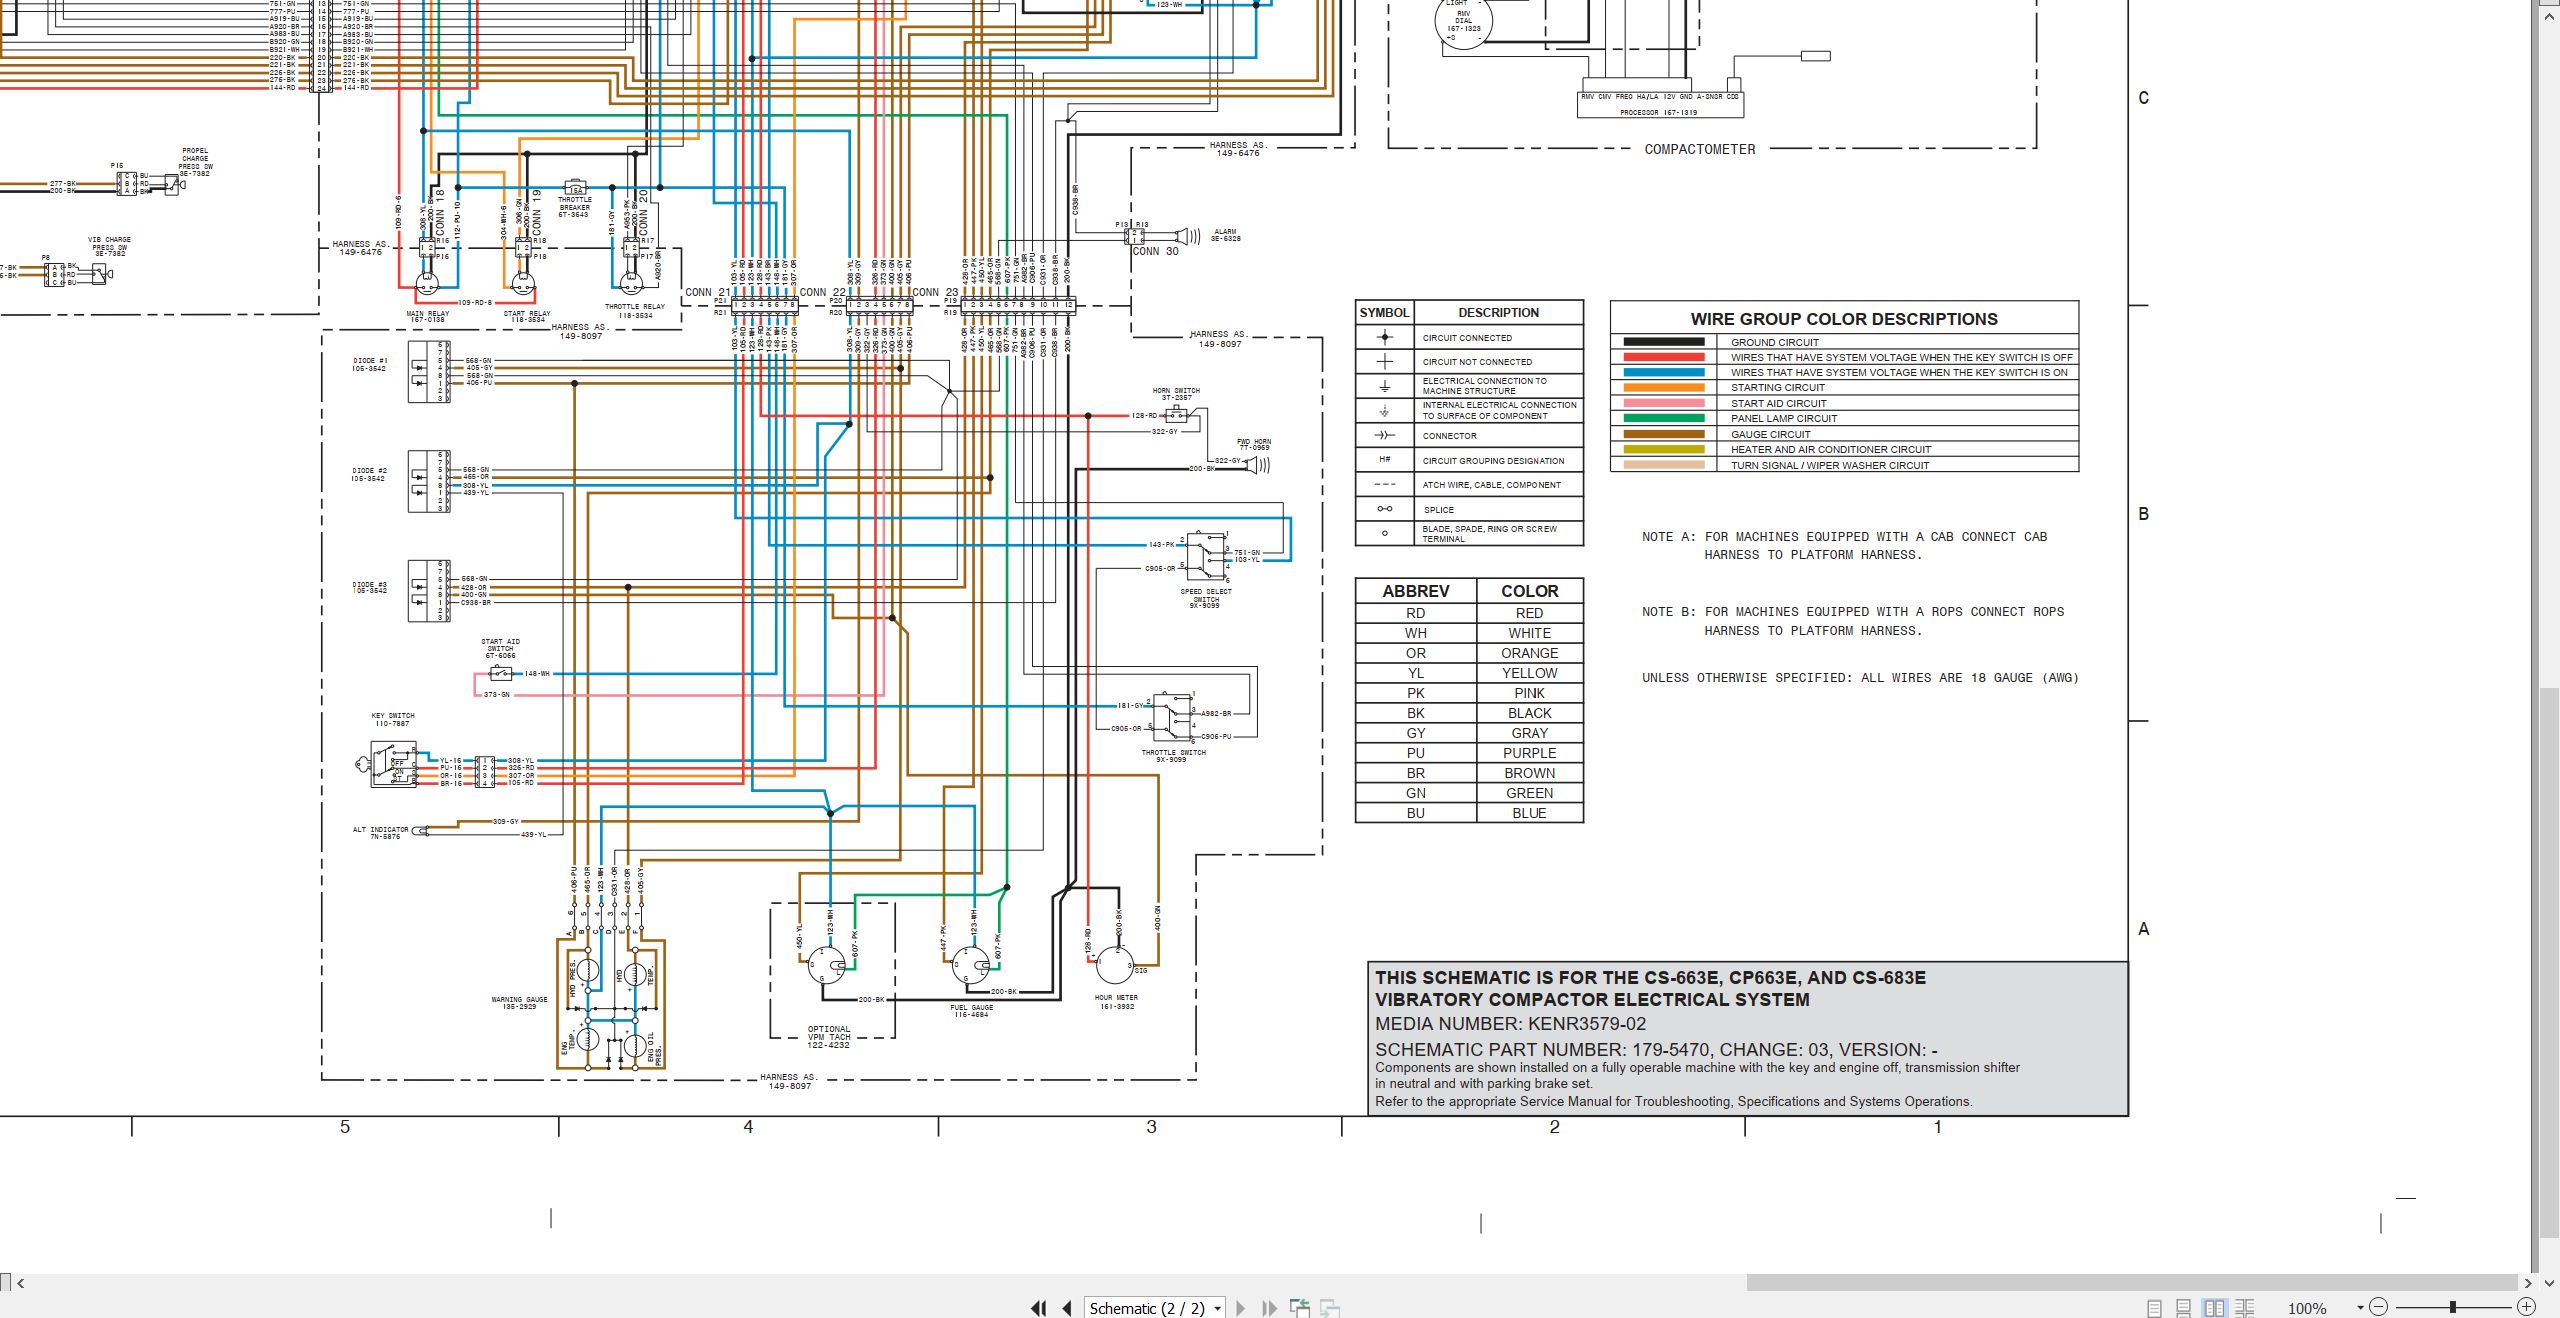Click NOTE B ROPS harness text
Viewport: 2560px width, 1318px height.
coord(1853,621)
